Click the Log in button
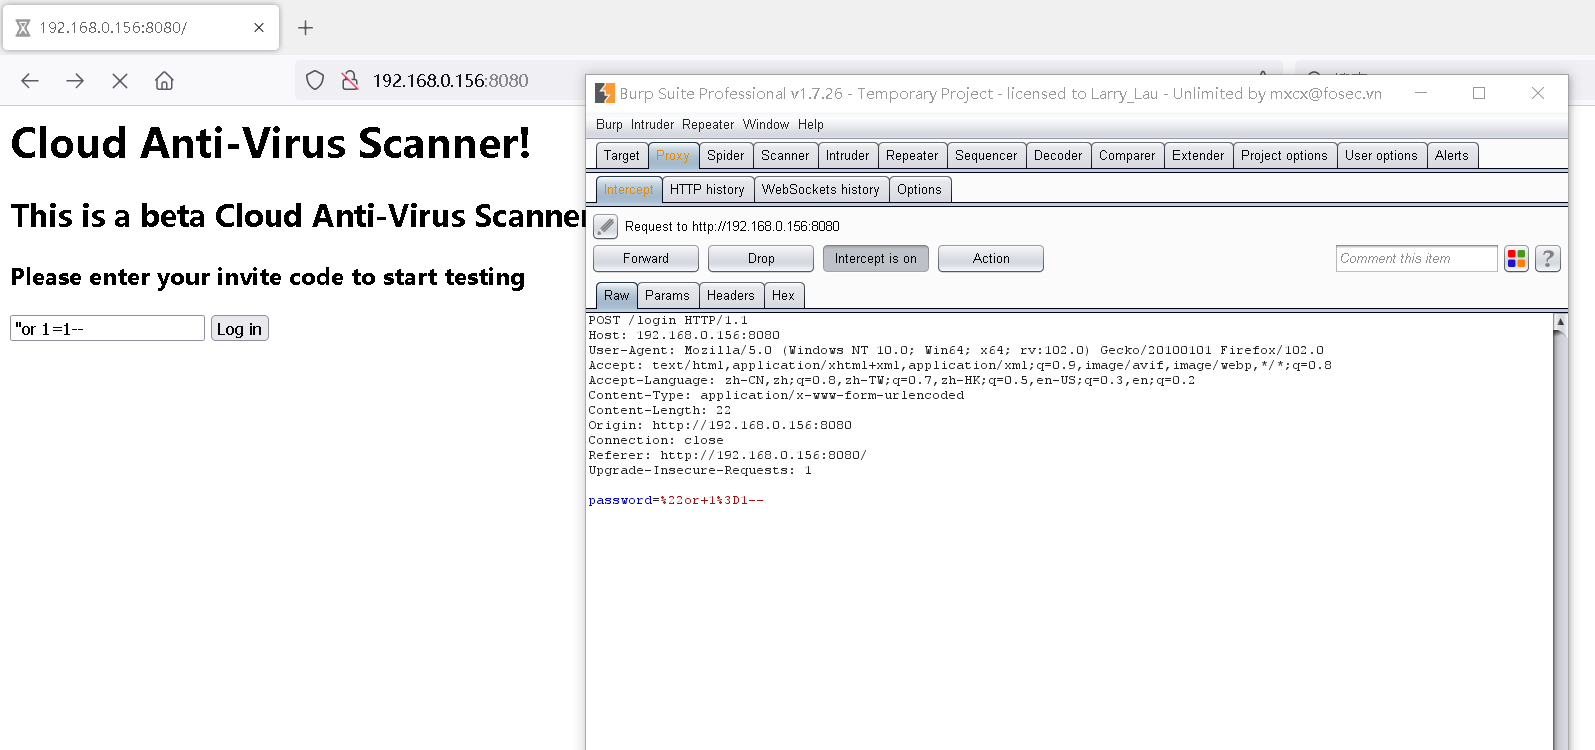 pos(239,329)
